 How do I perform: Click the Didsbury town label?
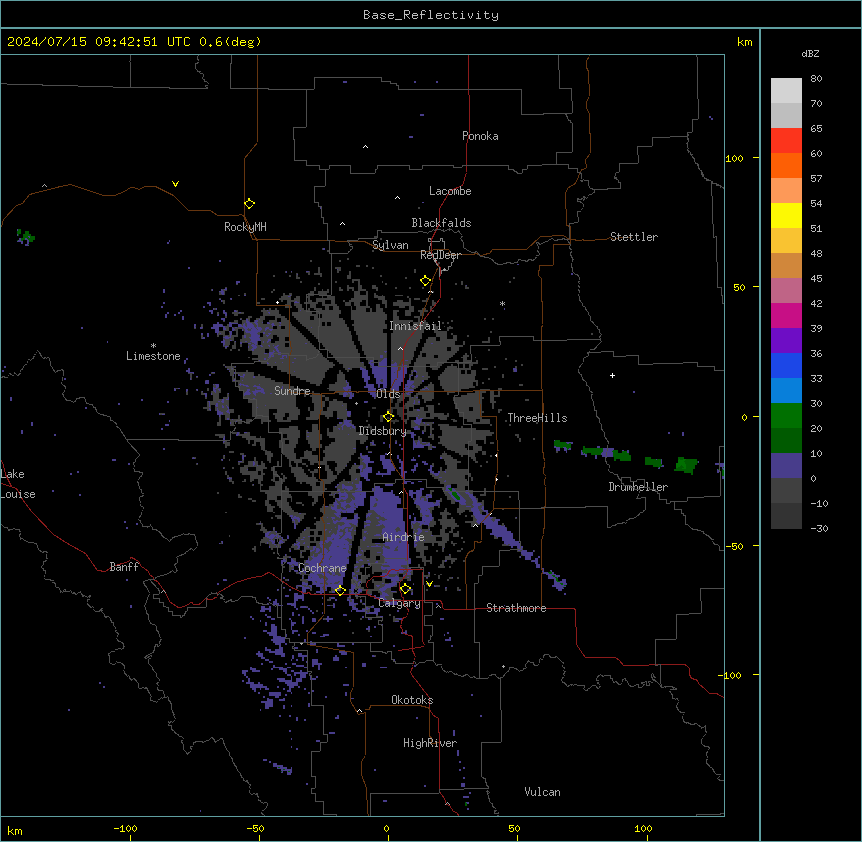pyautogui.click(x=382, y=431)
